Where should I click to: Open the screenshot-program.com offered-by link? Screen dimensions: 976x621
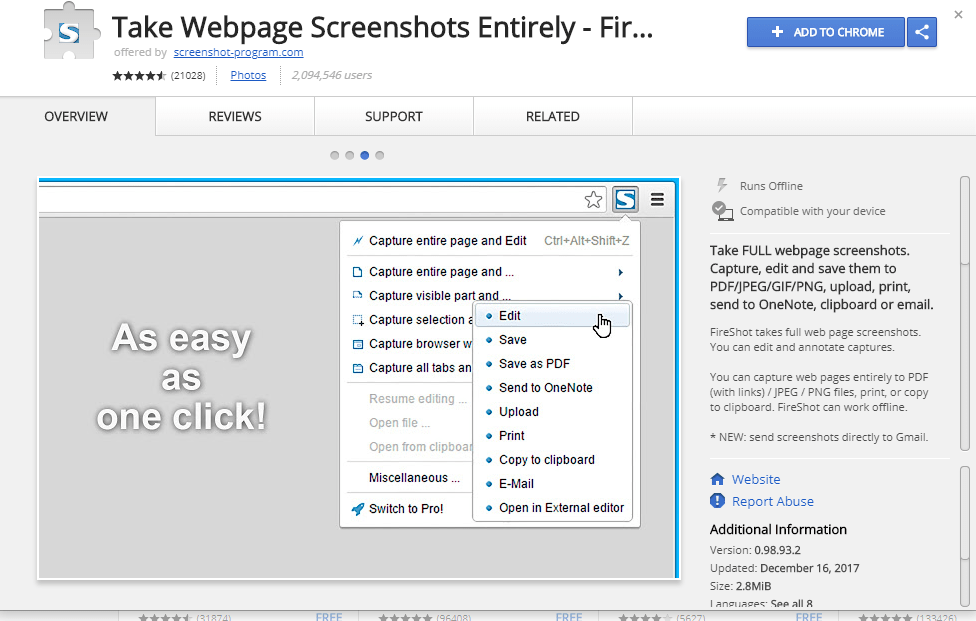point(238,52)
